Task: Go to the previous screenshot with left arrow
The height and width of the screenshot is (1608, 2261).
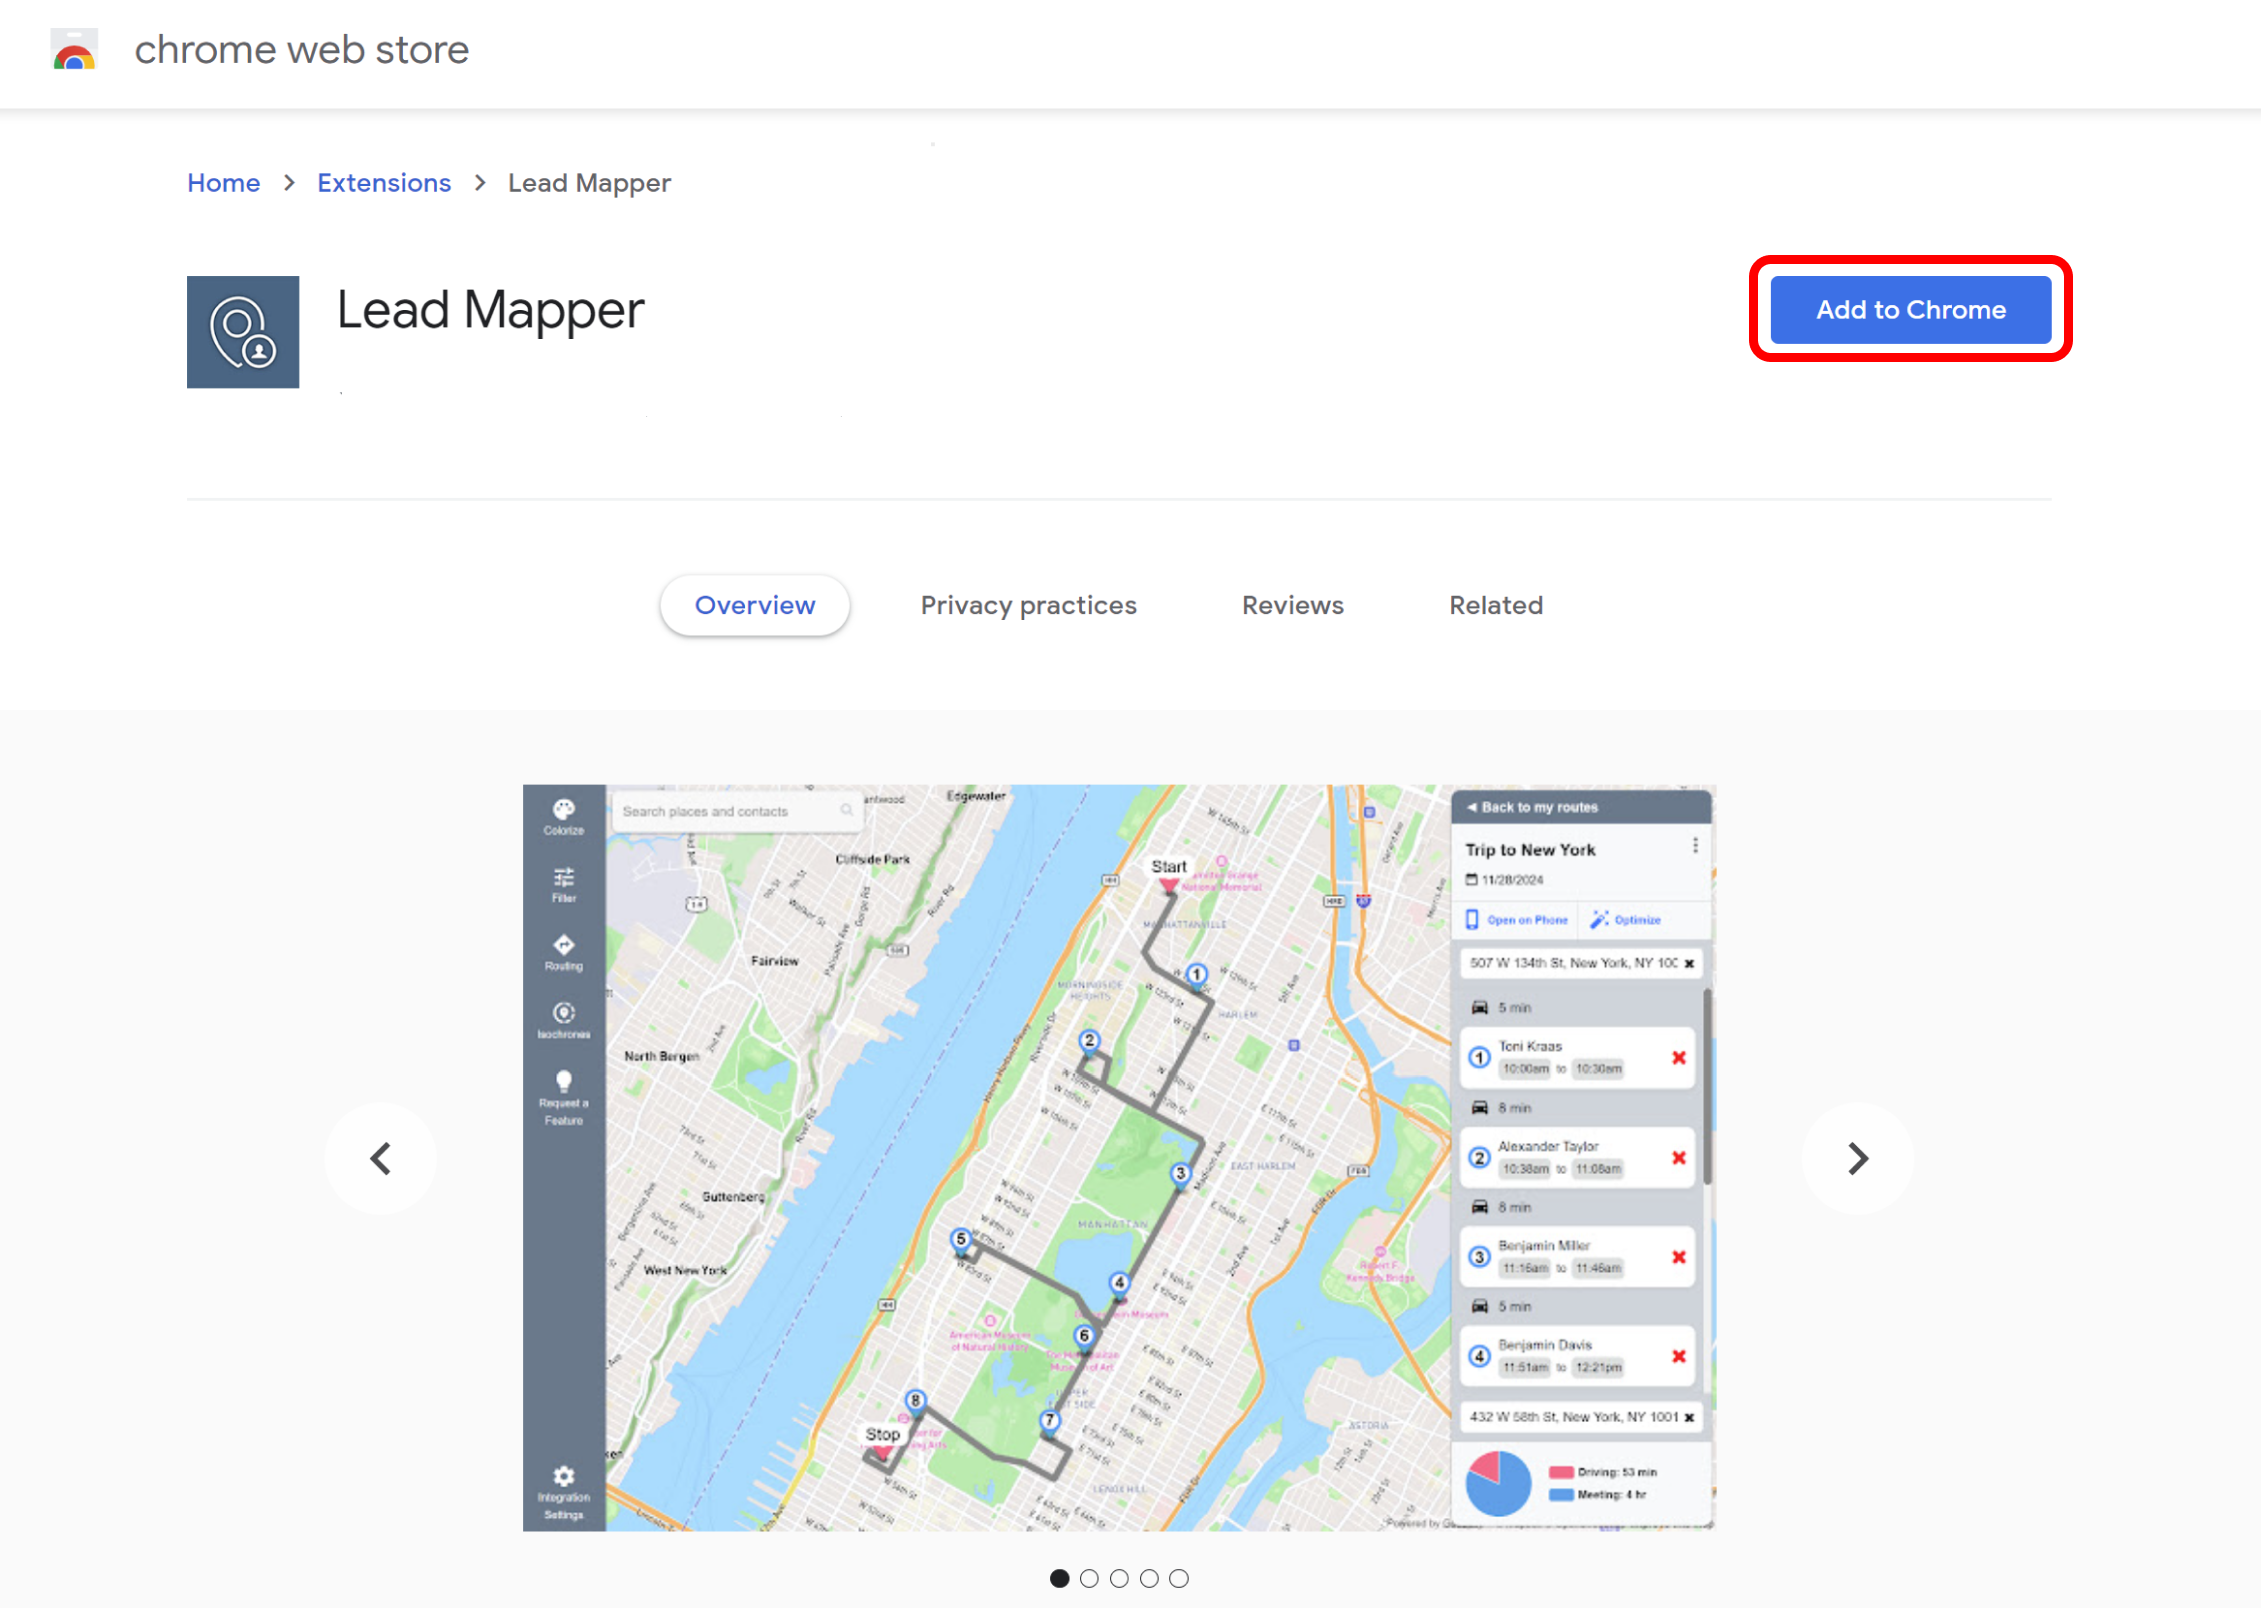Action: tap(381, 1158)
